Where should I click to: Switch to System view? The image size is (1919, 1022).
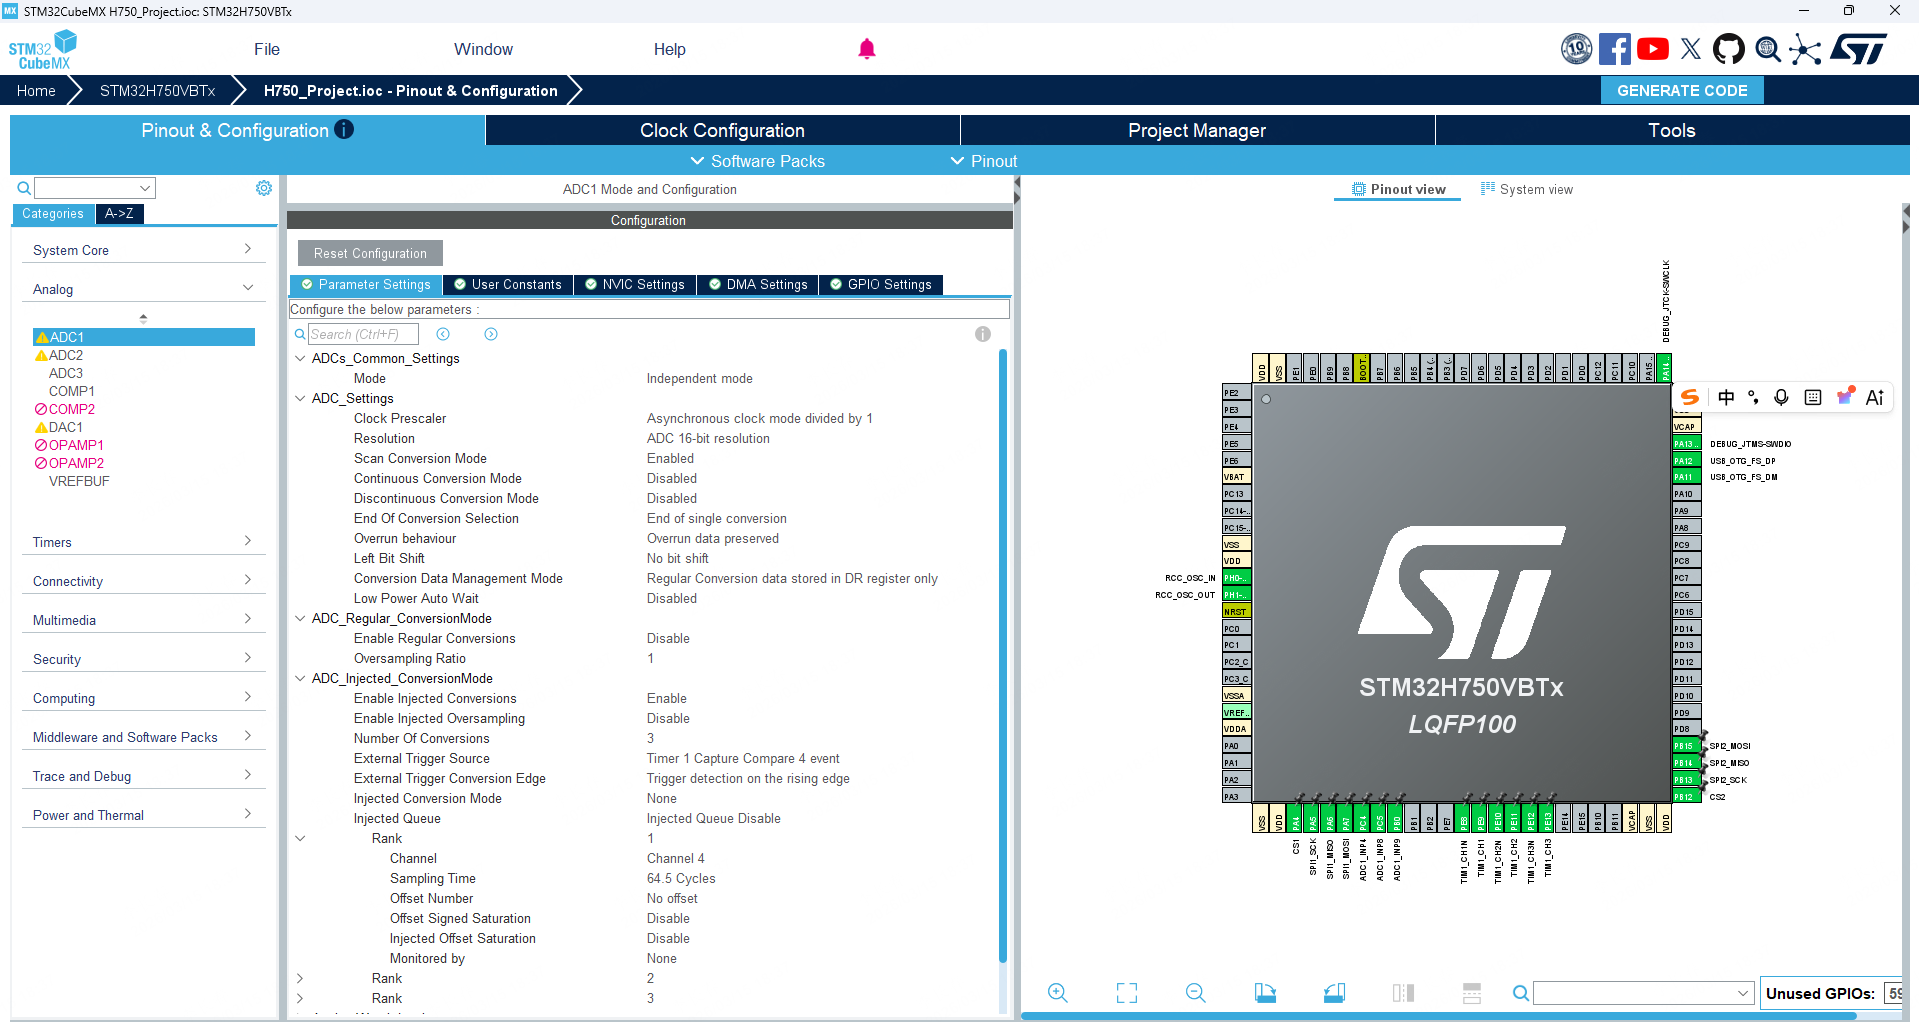(1527, 189)
